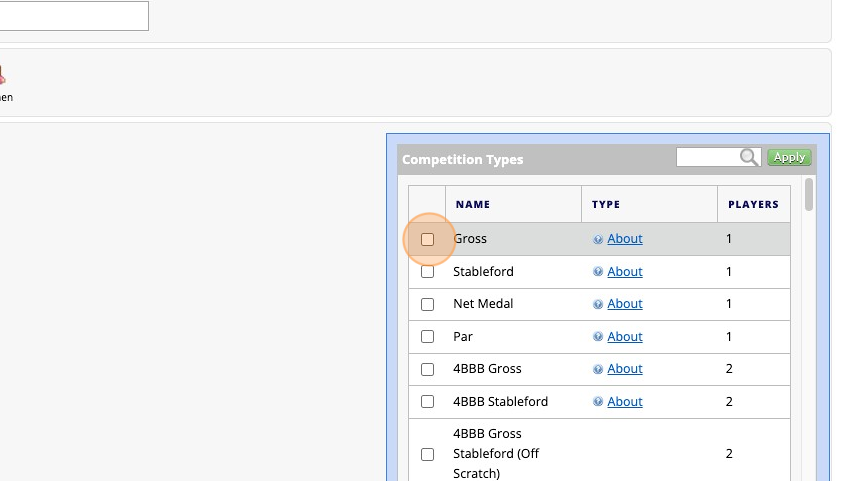The height and width of the screenshot is (481, 860).
Task: Enable the Stableford checkbox
Action: coord(428,272)
